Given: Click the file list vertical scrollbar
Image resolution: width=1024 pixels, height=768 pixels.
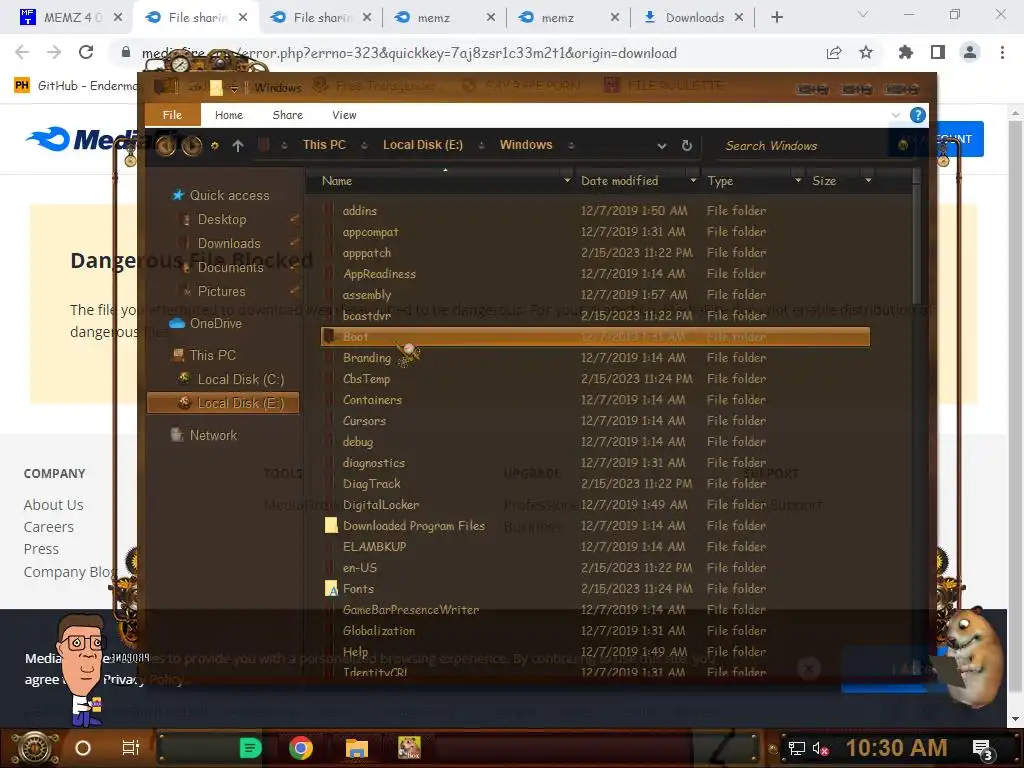Looking at the screenshot, I should [916, 242].
